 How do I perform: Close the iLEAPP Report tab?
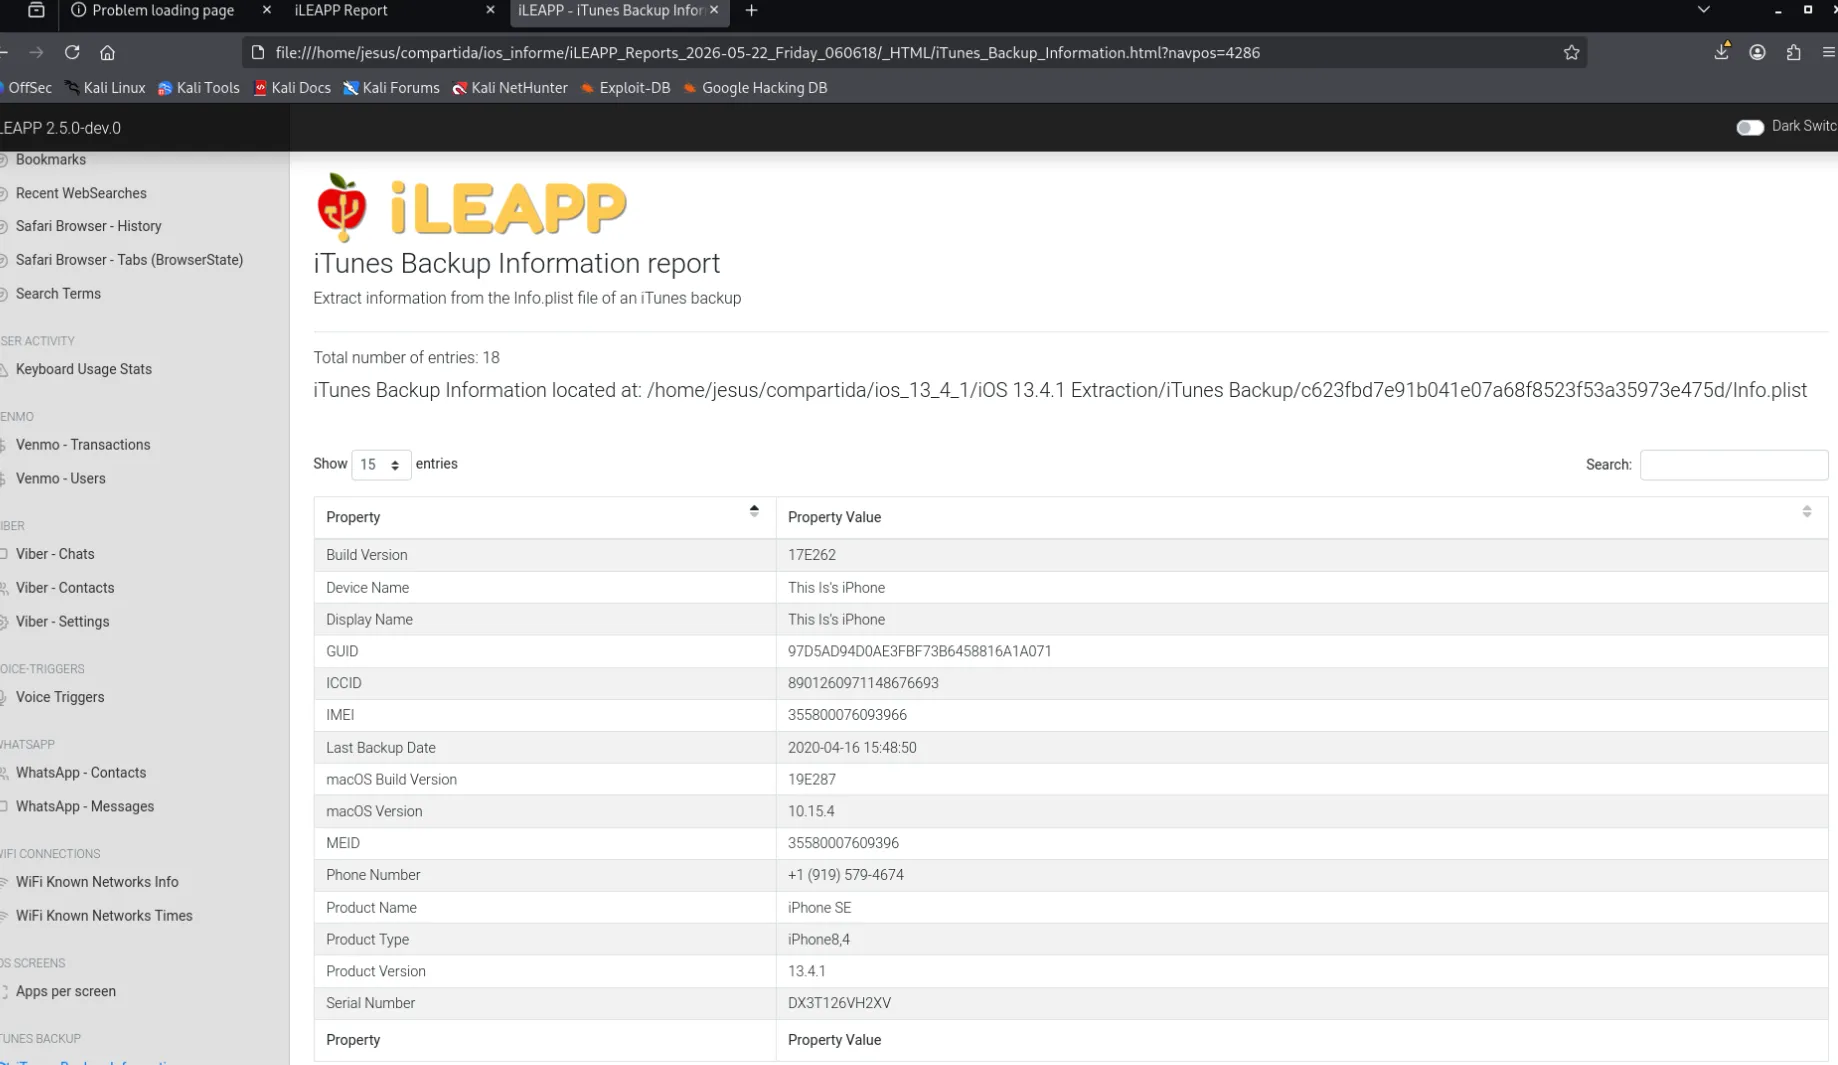click(490, 10)
